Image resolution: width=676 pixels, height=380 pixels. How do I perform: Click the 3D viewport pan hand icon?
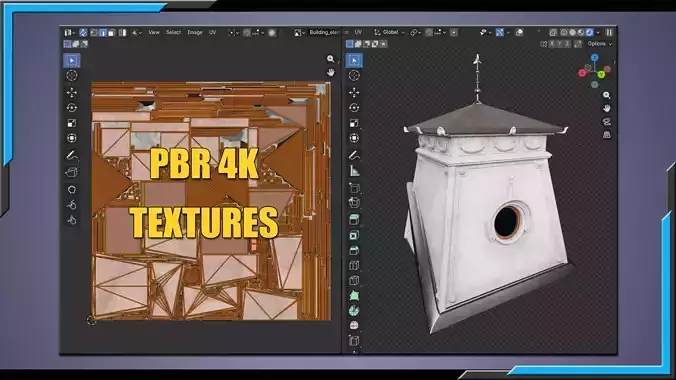point(607,108)
